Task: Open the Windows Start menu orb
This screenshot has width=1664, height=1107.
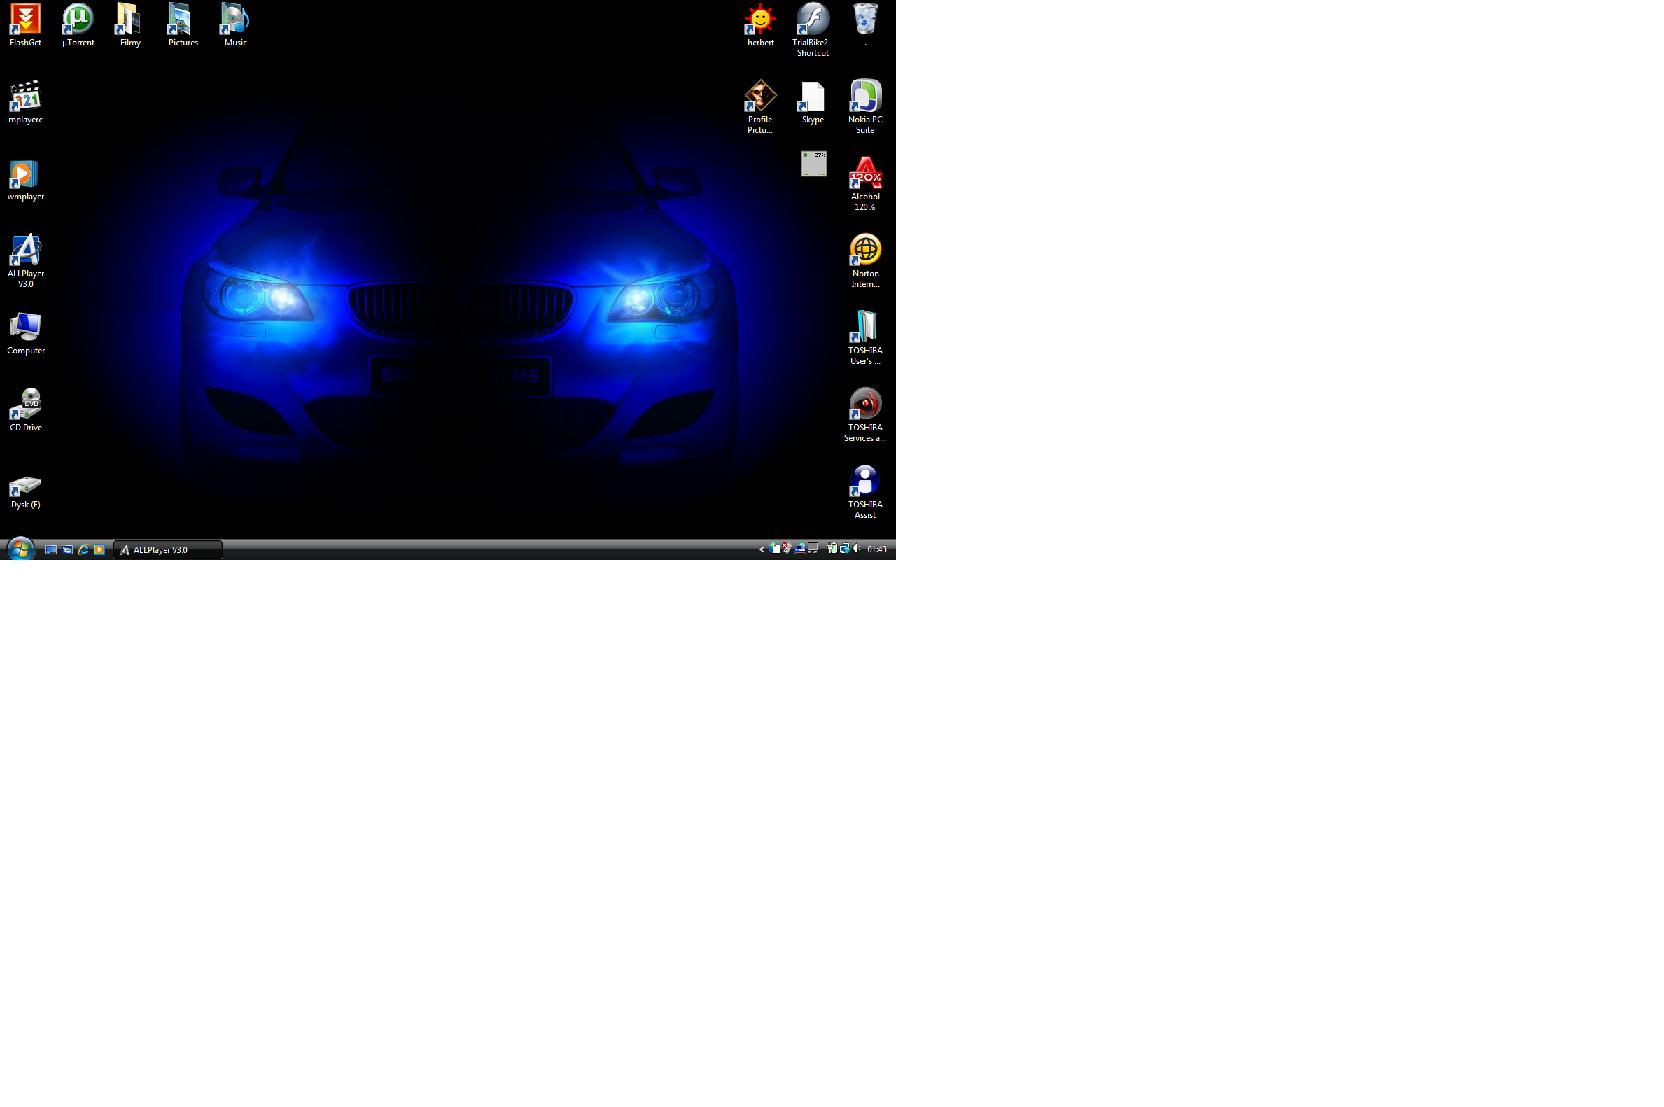Action: pyautogui.click(x=20, y=548)
